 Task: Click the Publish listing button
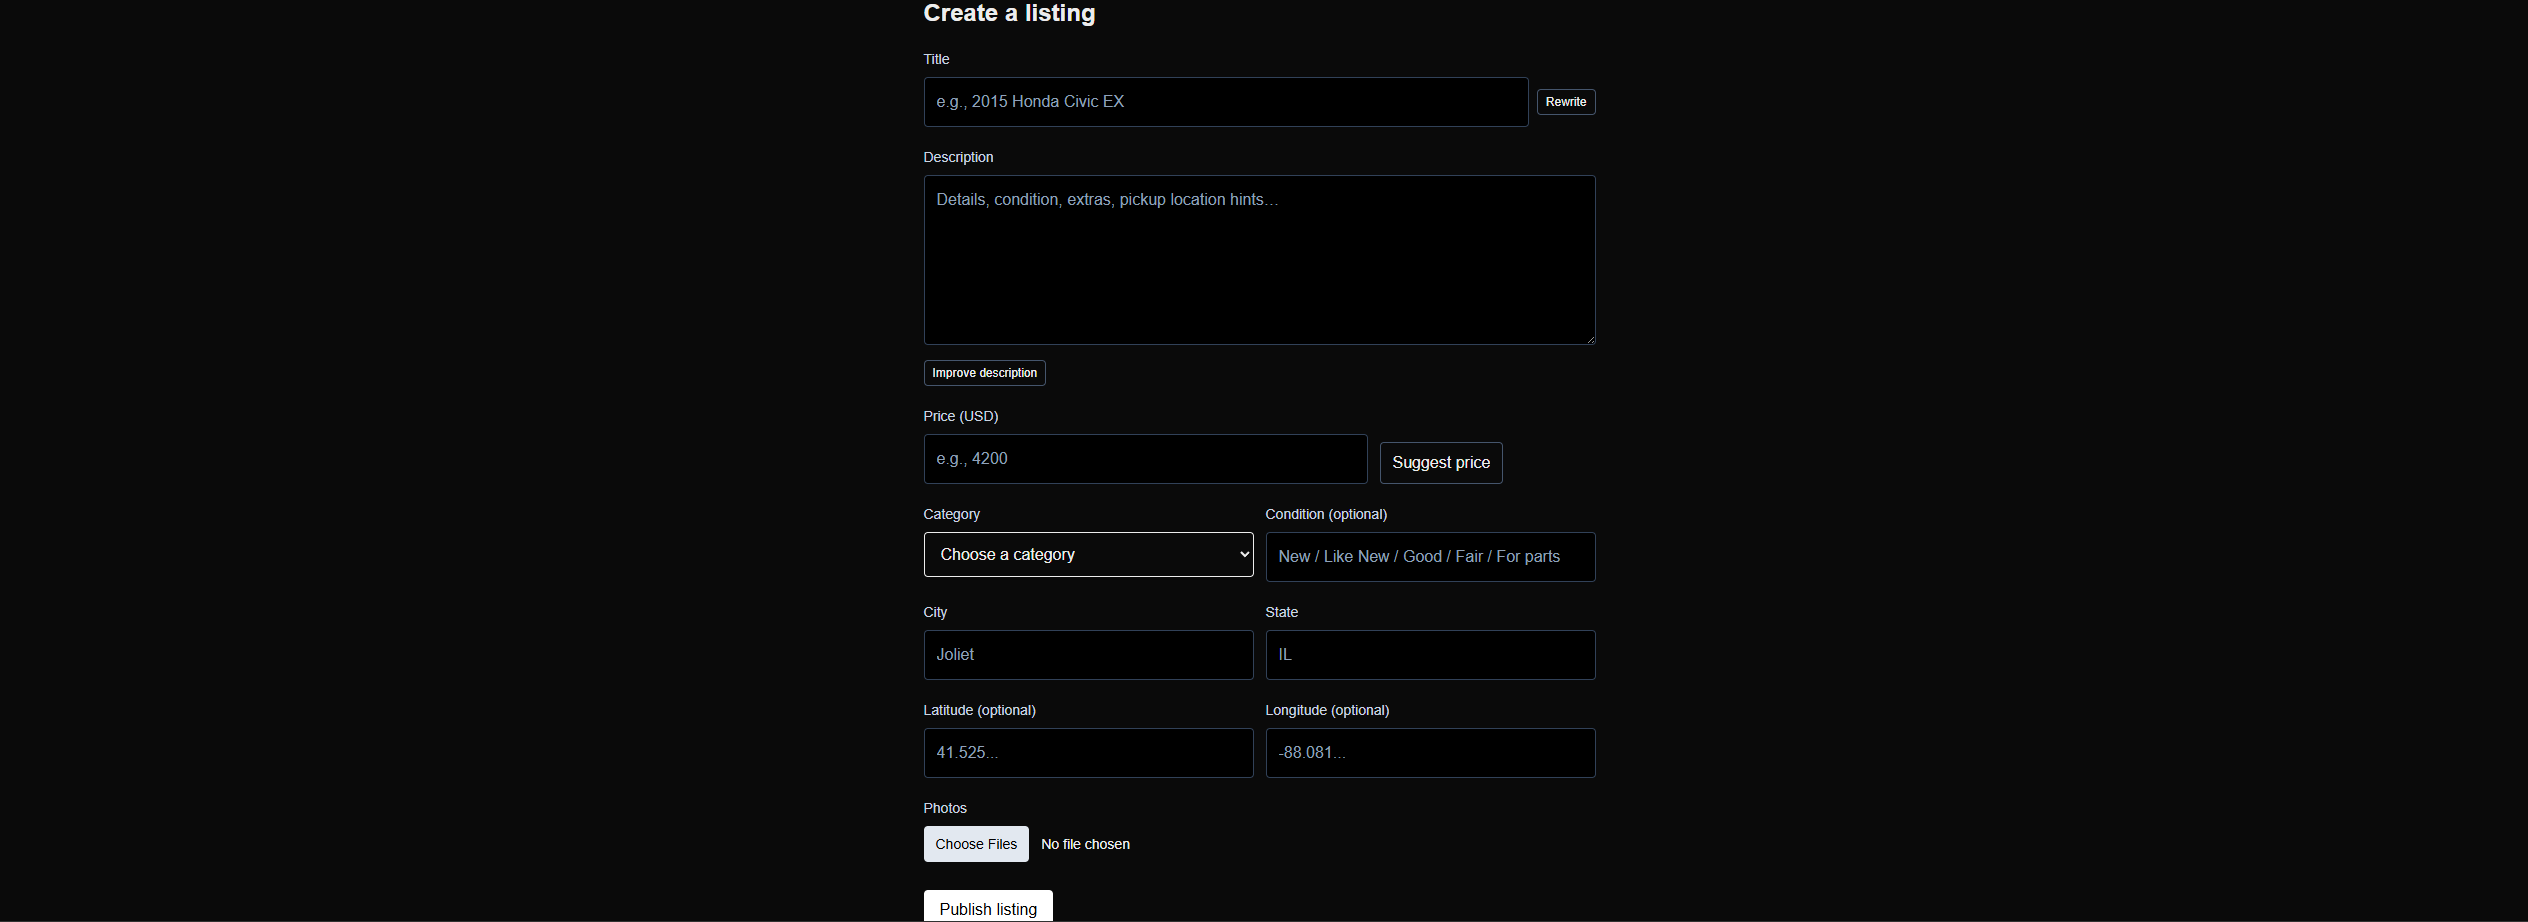(x=988, y=908)
